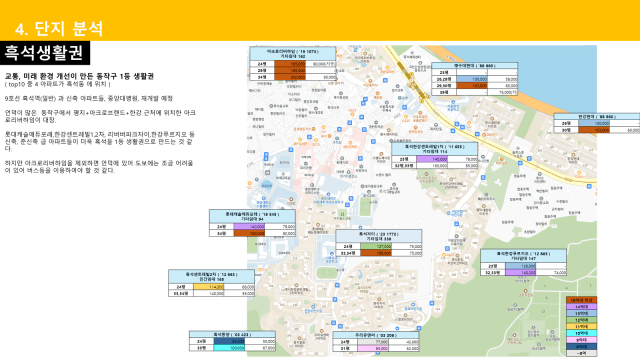Click the pink 31평 price cell

373,349
